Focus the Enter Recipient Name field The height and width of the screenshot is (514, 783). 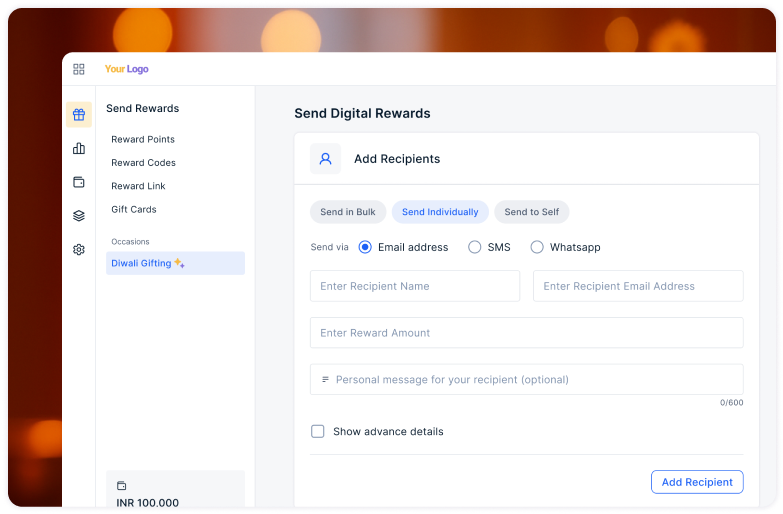tap(415, 286)
